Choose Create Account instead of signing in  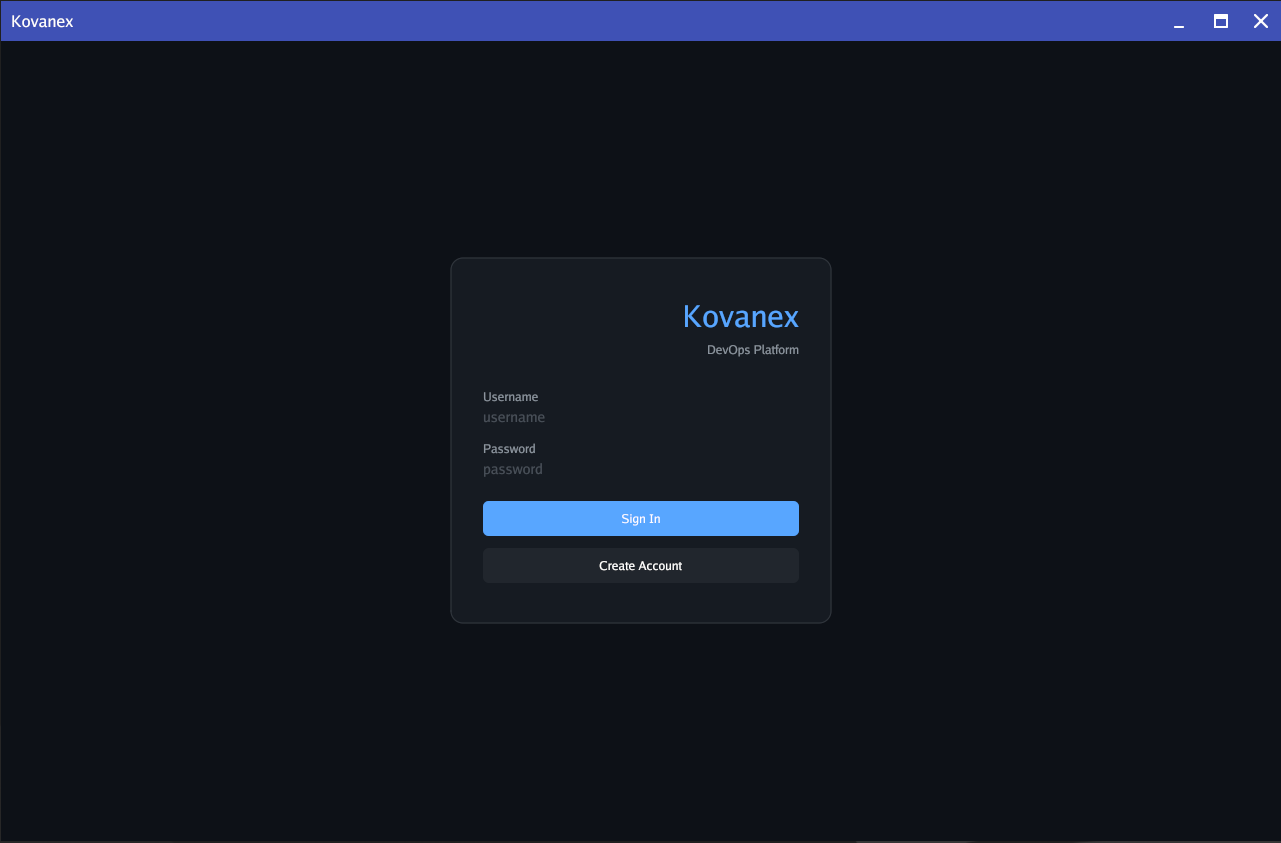[x=640, y=565]
